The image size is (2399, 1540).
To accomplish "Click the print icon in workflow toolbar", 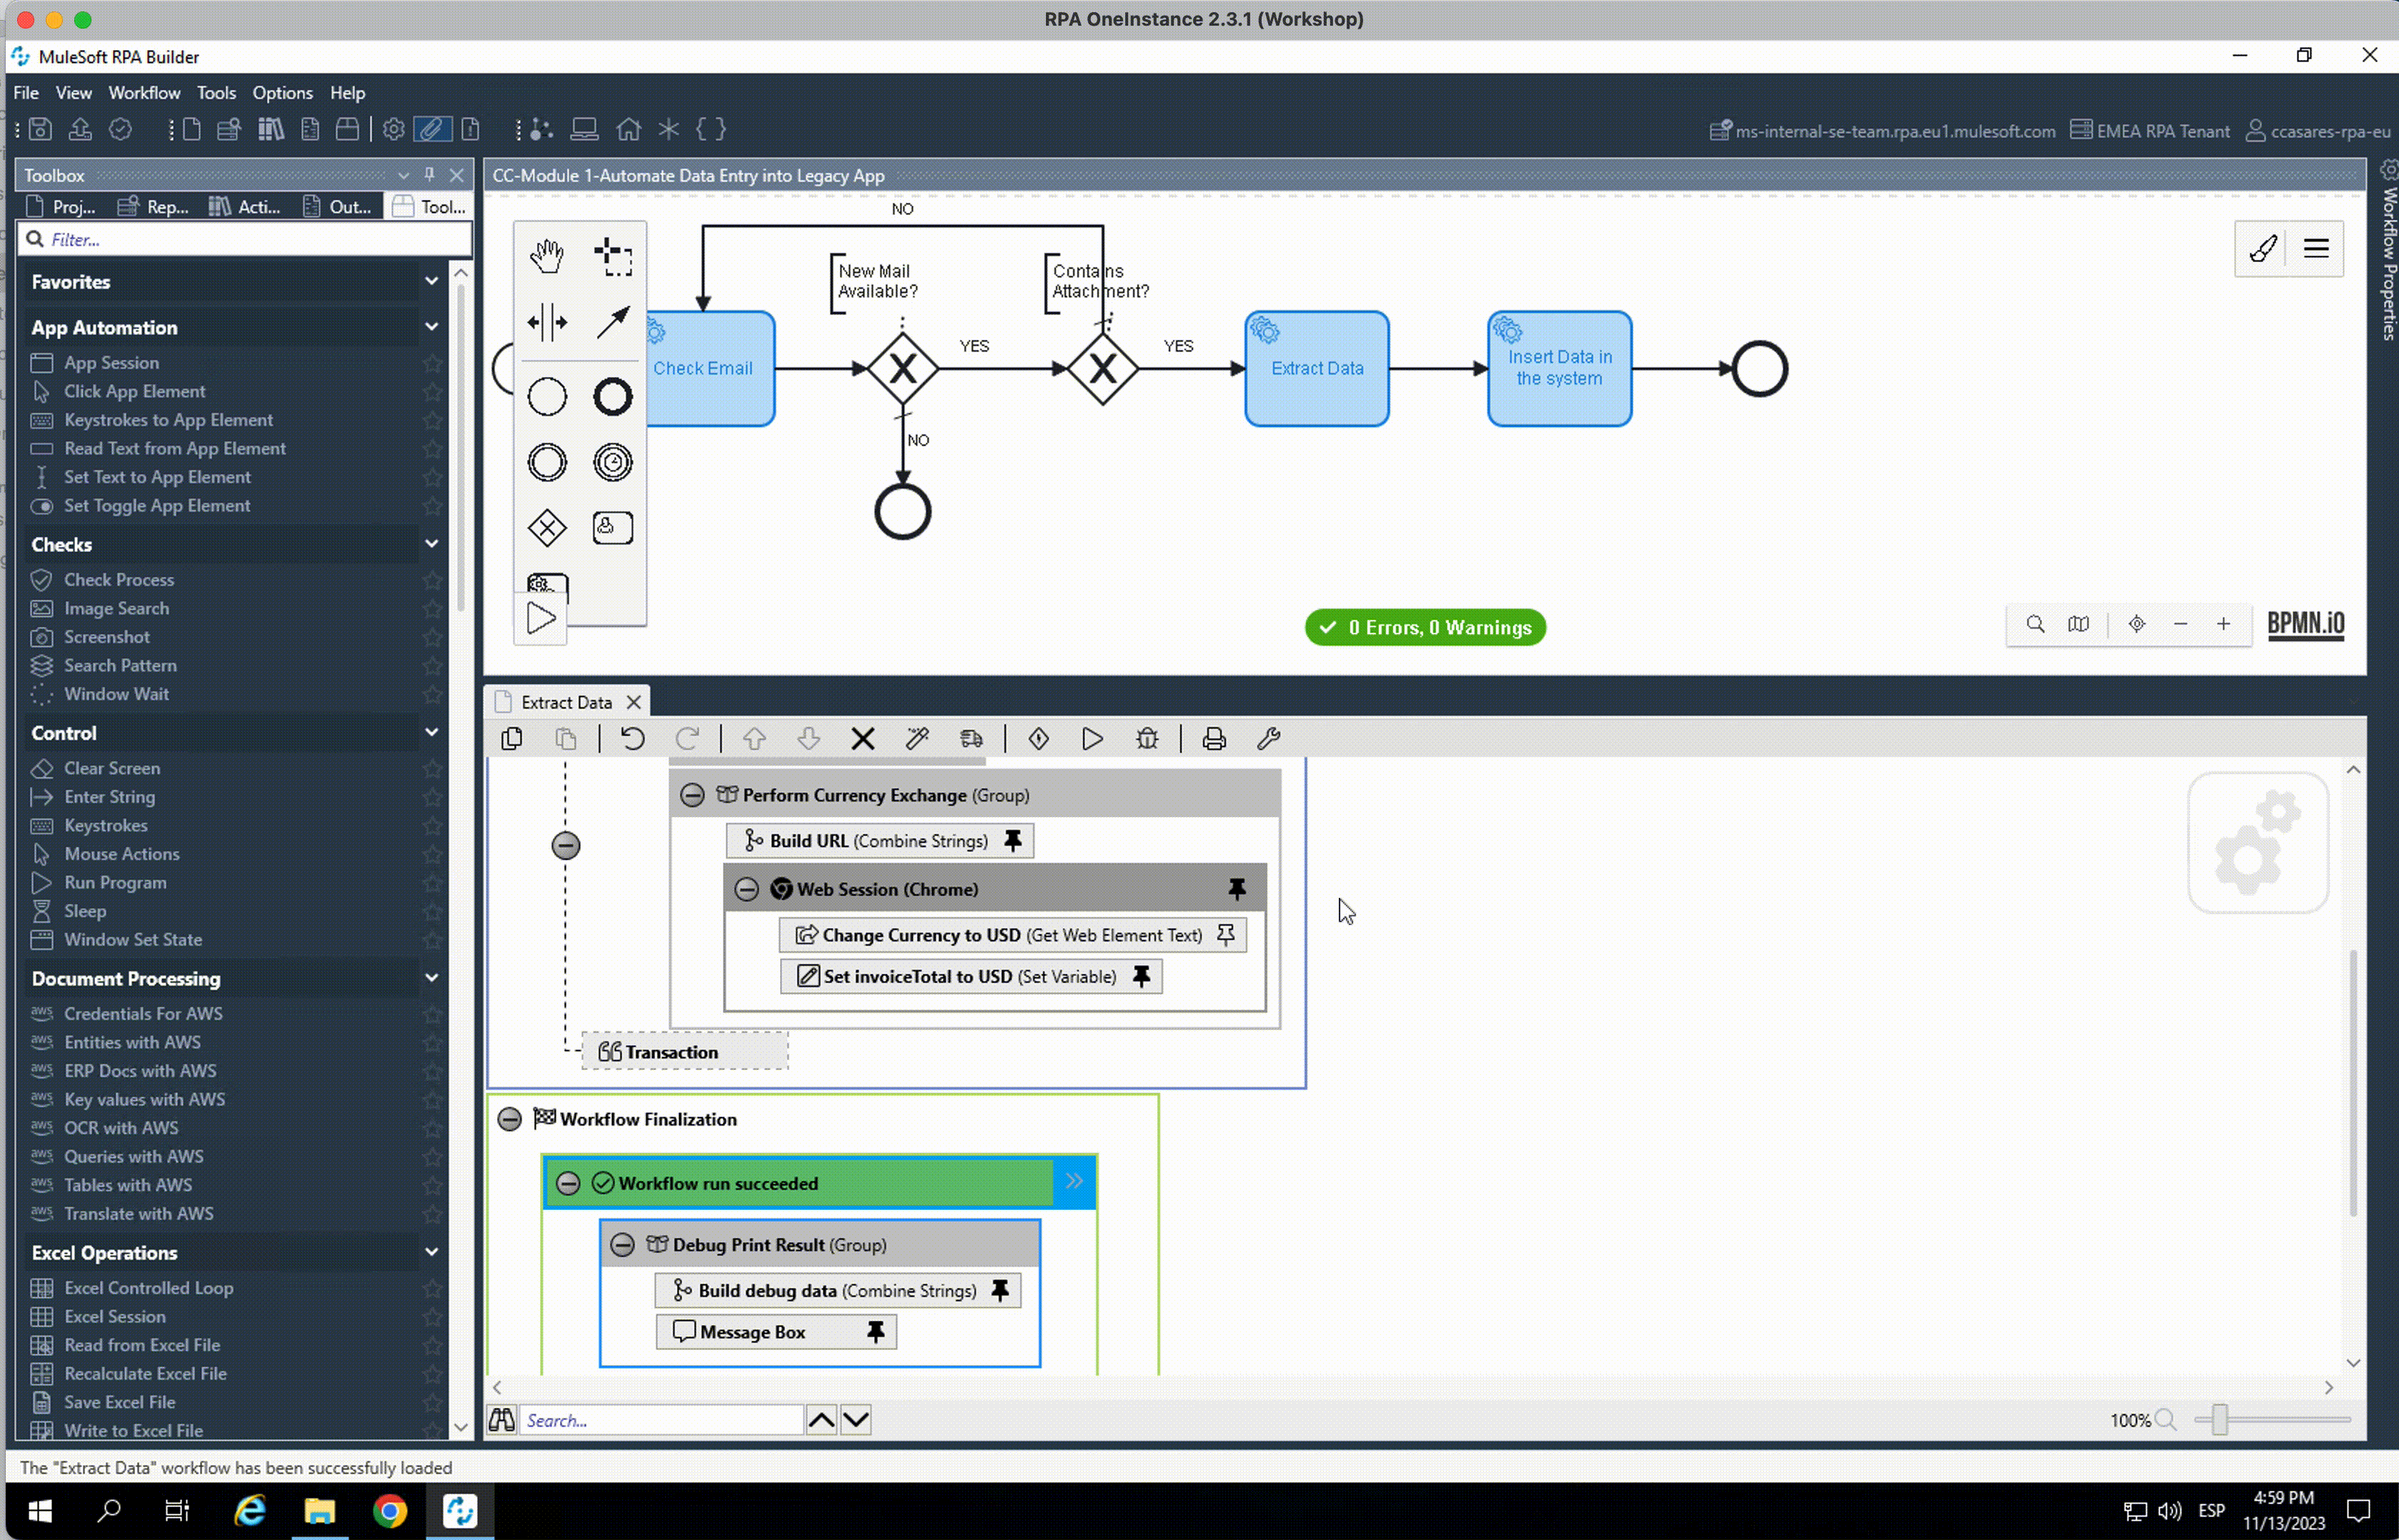I will [1214, 739].
